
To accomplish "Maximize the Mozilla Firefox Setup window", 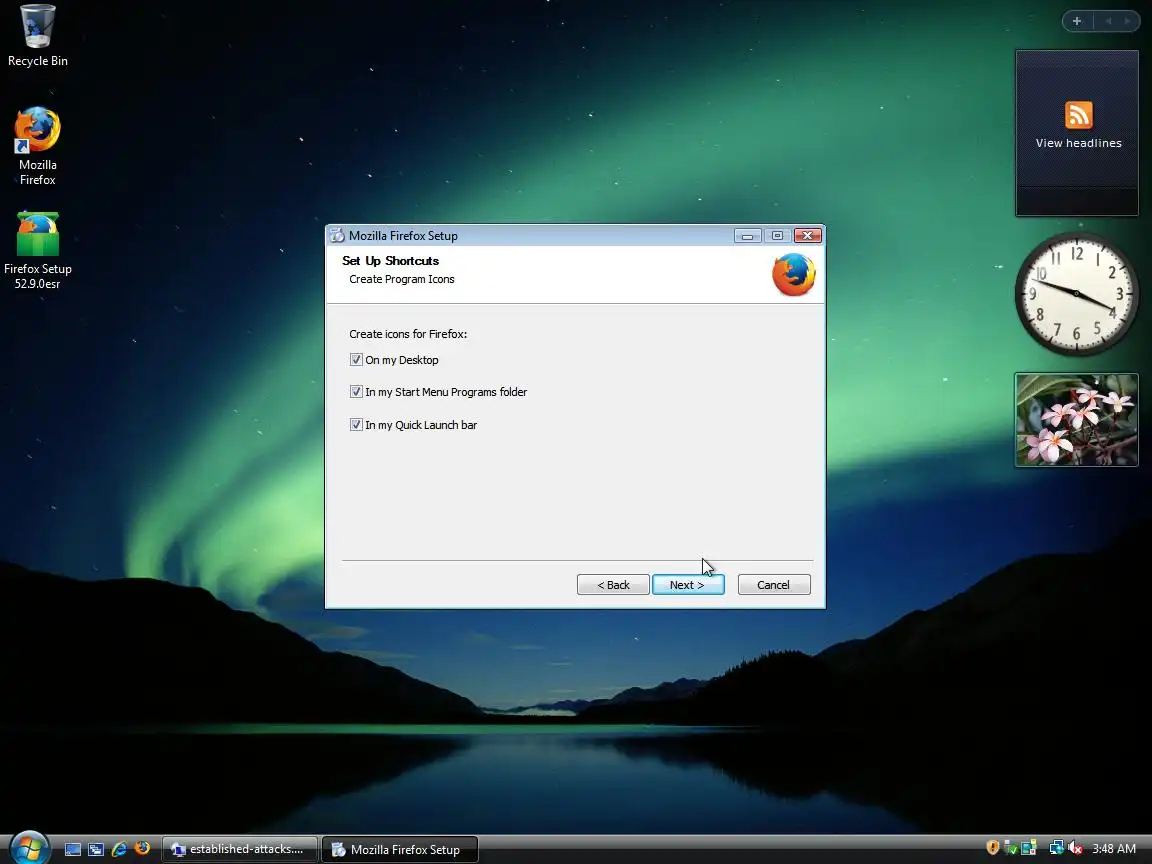I will click(x=777, y=235).
